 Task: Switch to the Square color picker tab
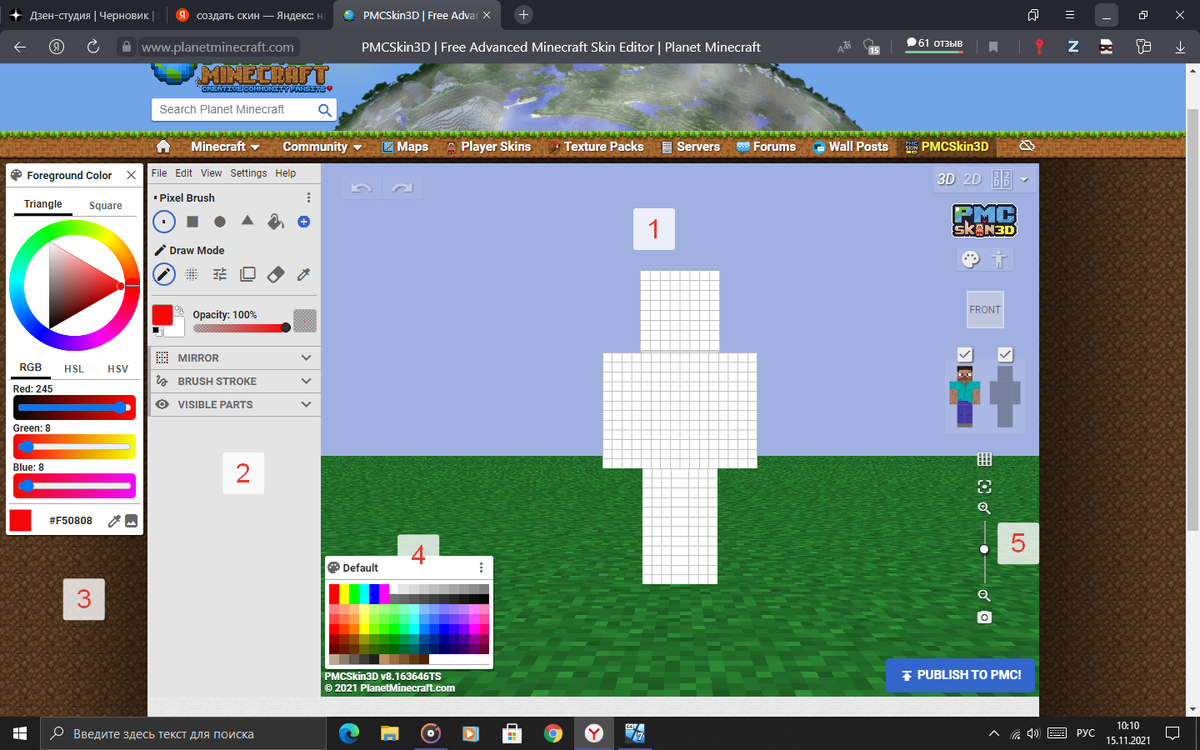(x=105, y=205)
